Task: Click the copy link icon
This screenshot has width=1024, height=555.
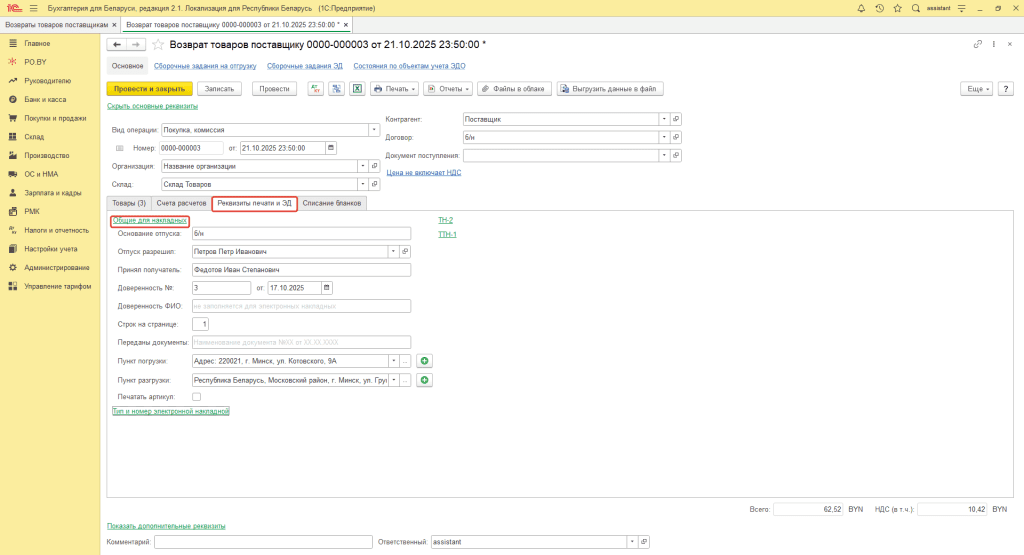Action: coord(977,44)
